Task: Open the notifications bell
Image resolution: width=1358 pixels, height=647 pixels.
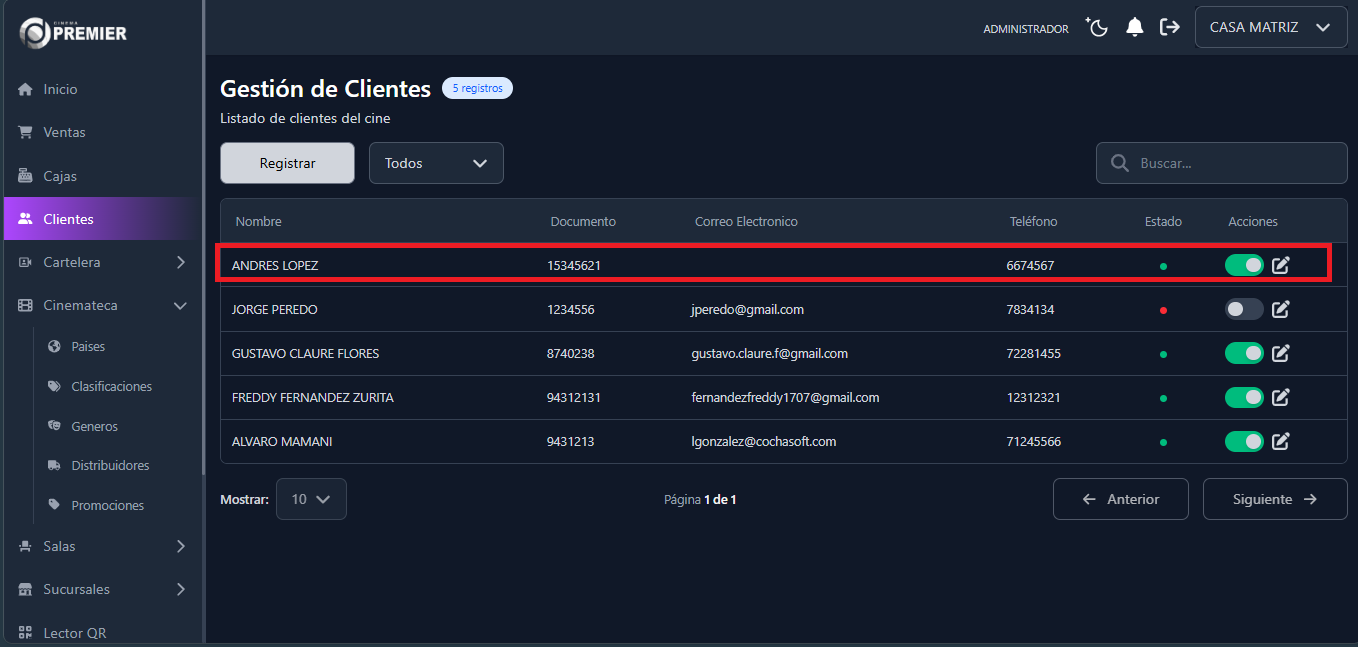Action: point(1134,28)
